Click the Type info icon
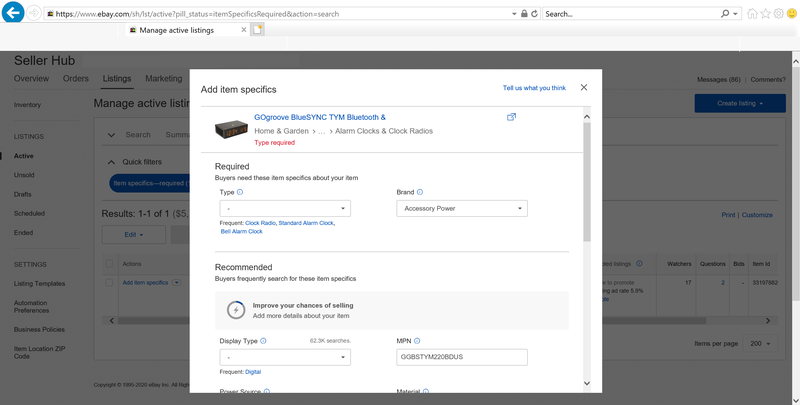800x405 pixels. (240, 192)
